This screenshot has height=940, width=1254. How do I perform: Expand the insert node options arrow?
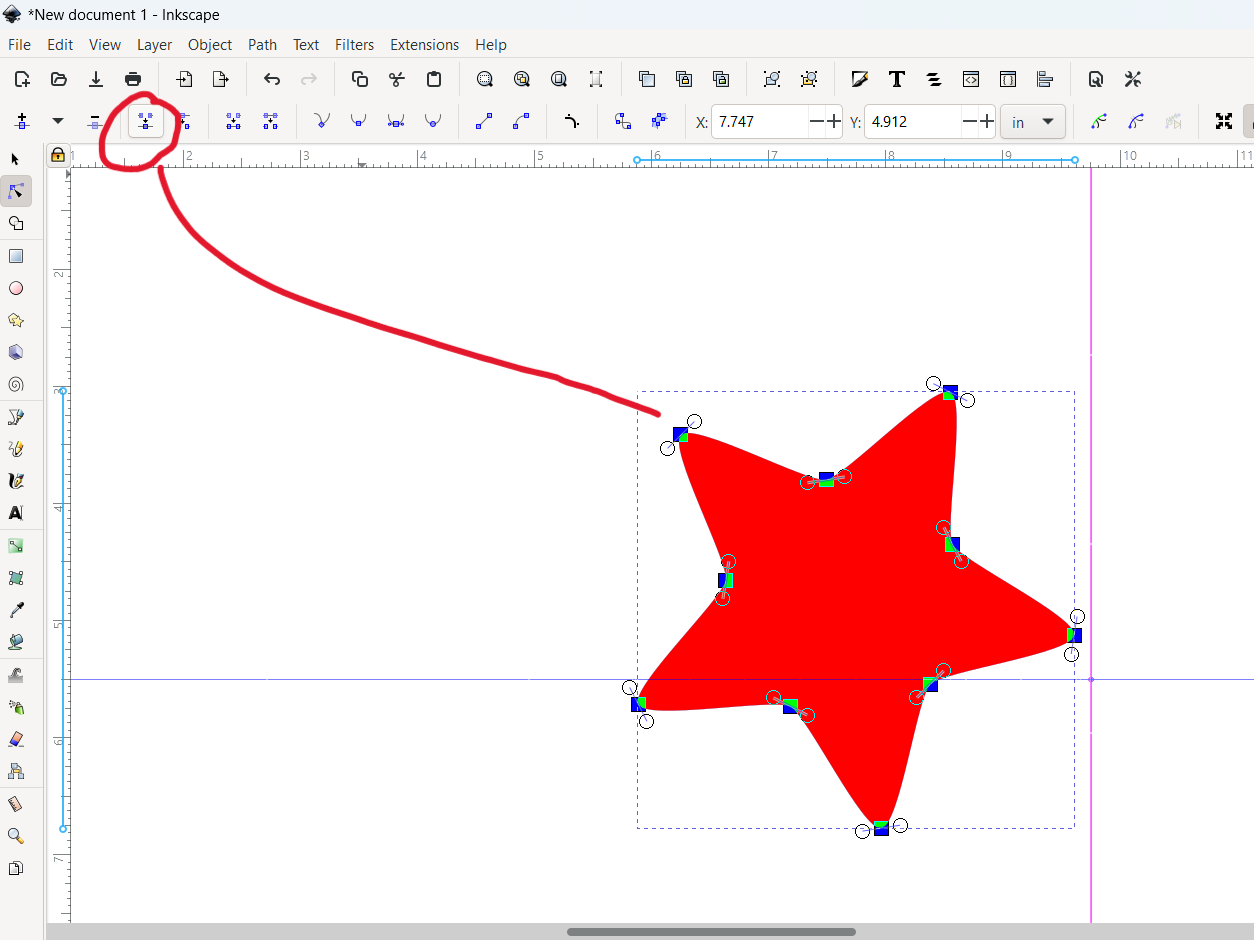58,121
